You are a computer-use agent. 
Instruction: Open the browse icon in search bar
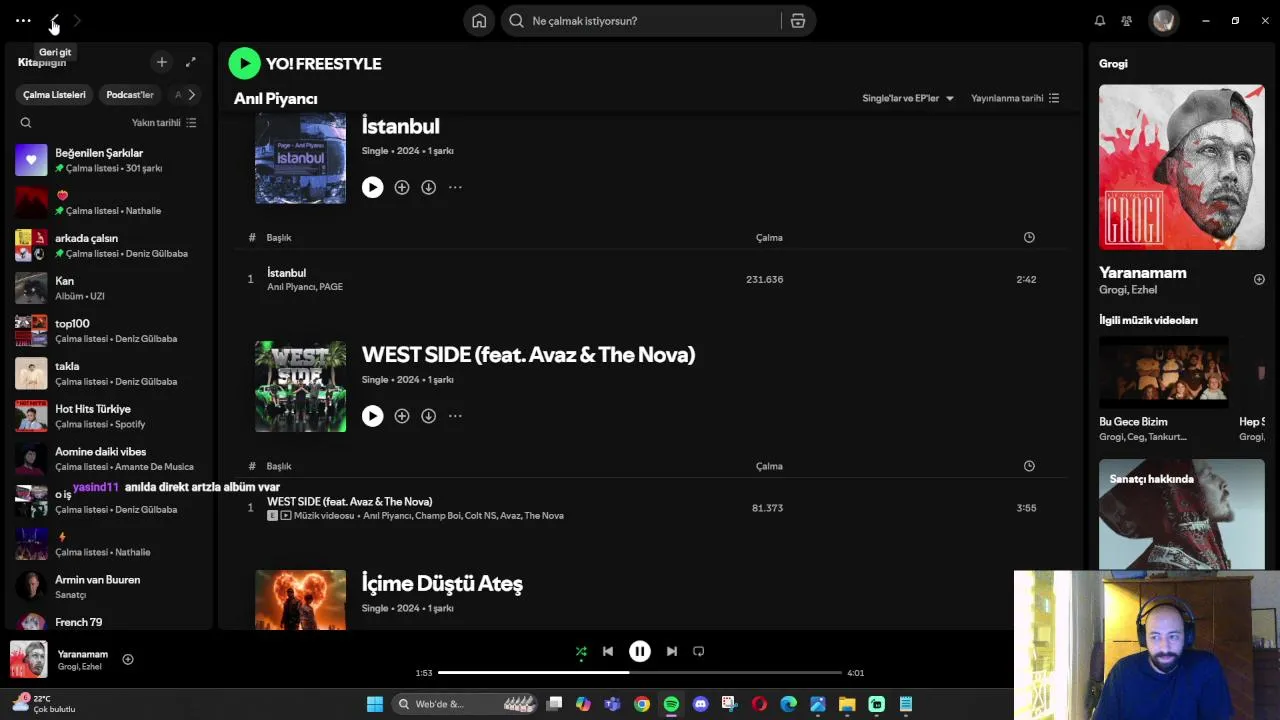point(798,21)
